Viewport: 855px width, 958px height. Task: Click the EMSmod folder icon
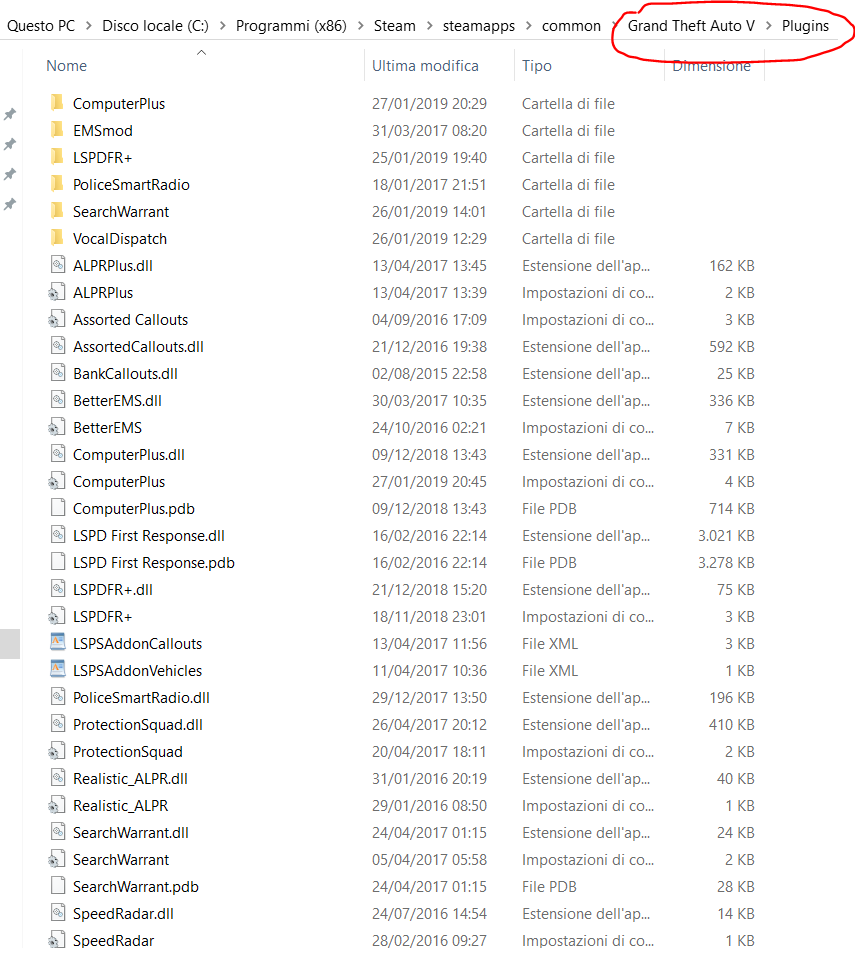(x=57, y=130)
